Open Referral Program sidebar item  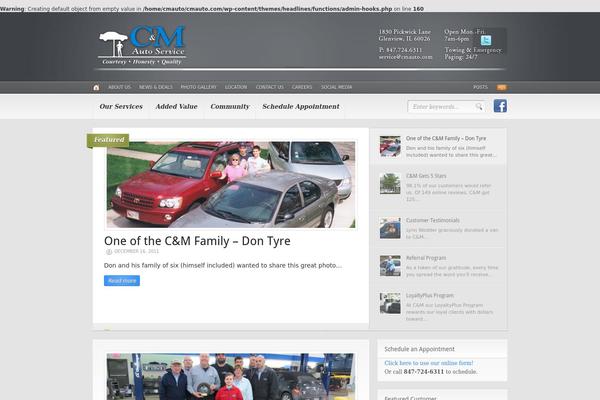[426, 258]
